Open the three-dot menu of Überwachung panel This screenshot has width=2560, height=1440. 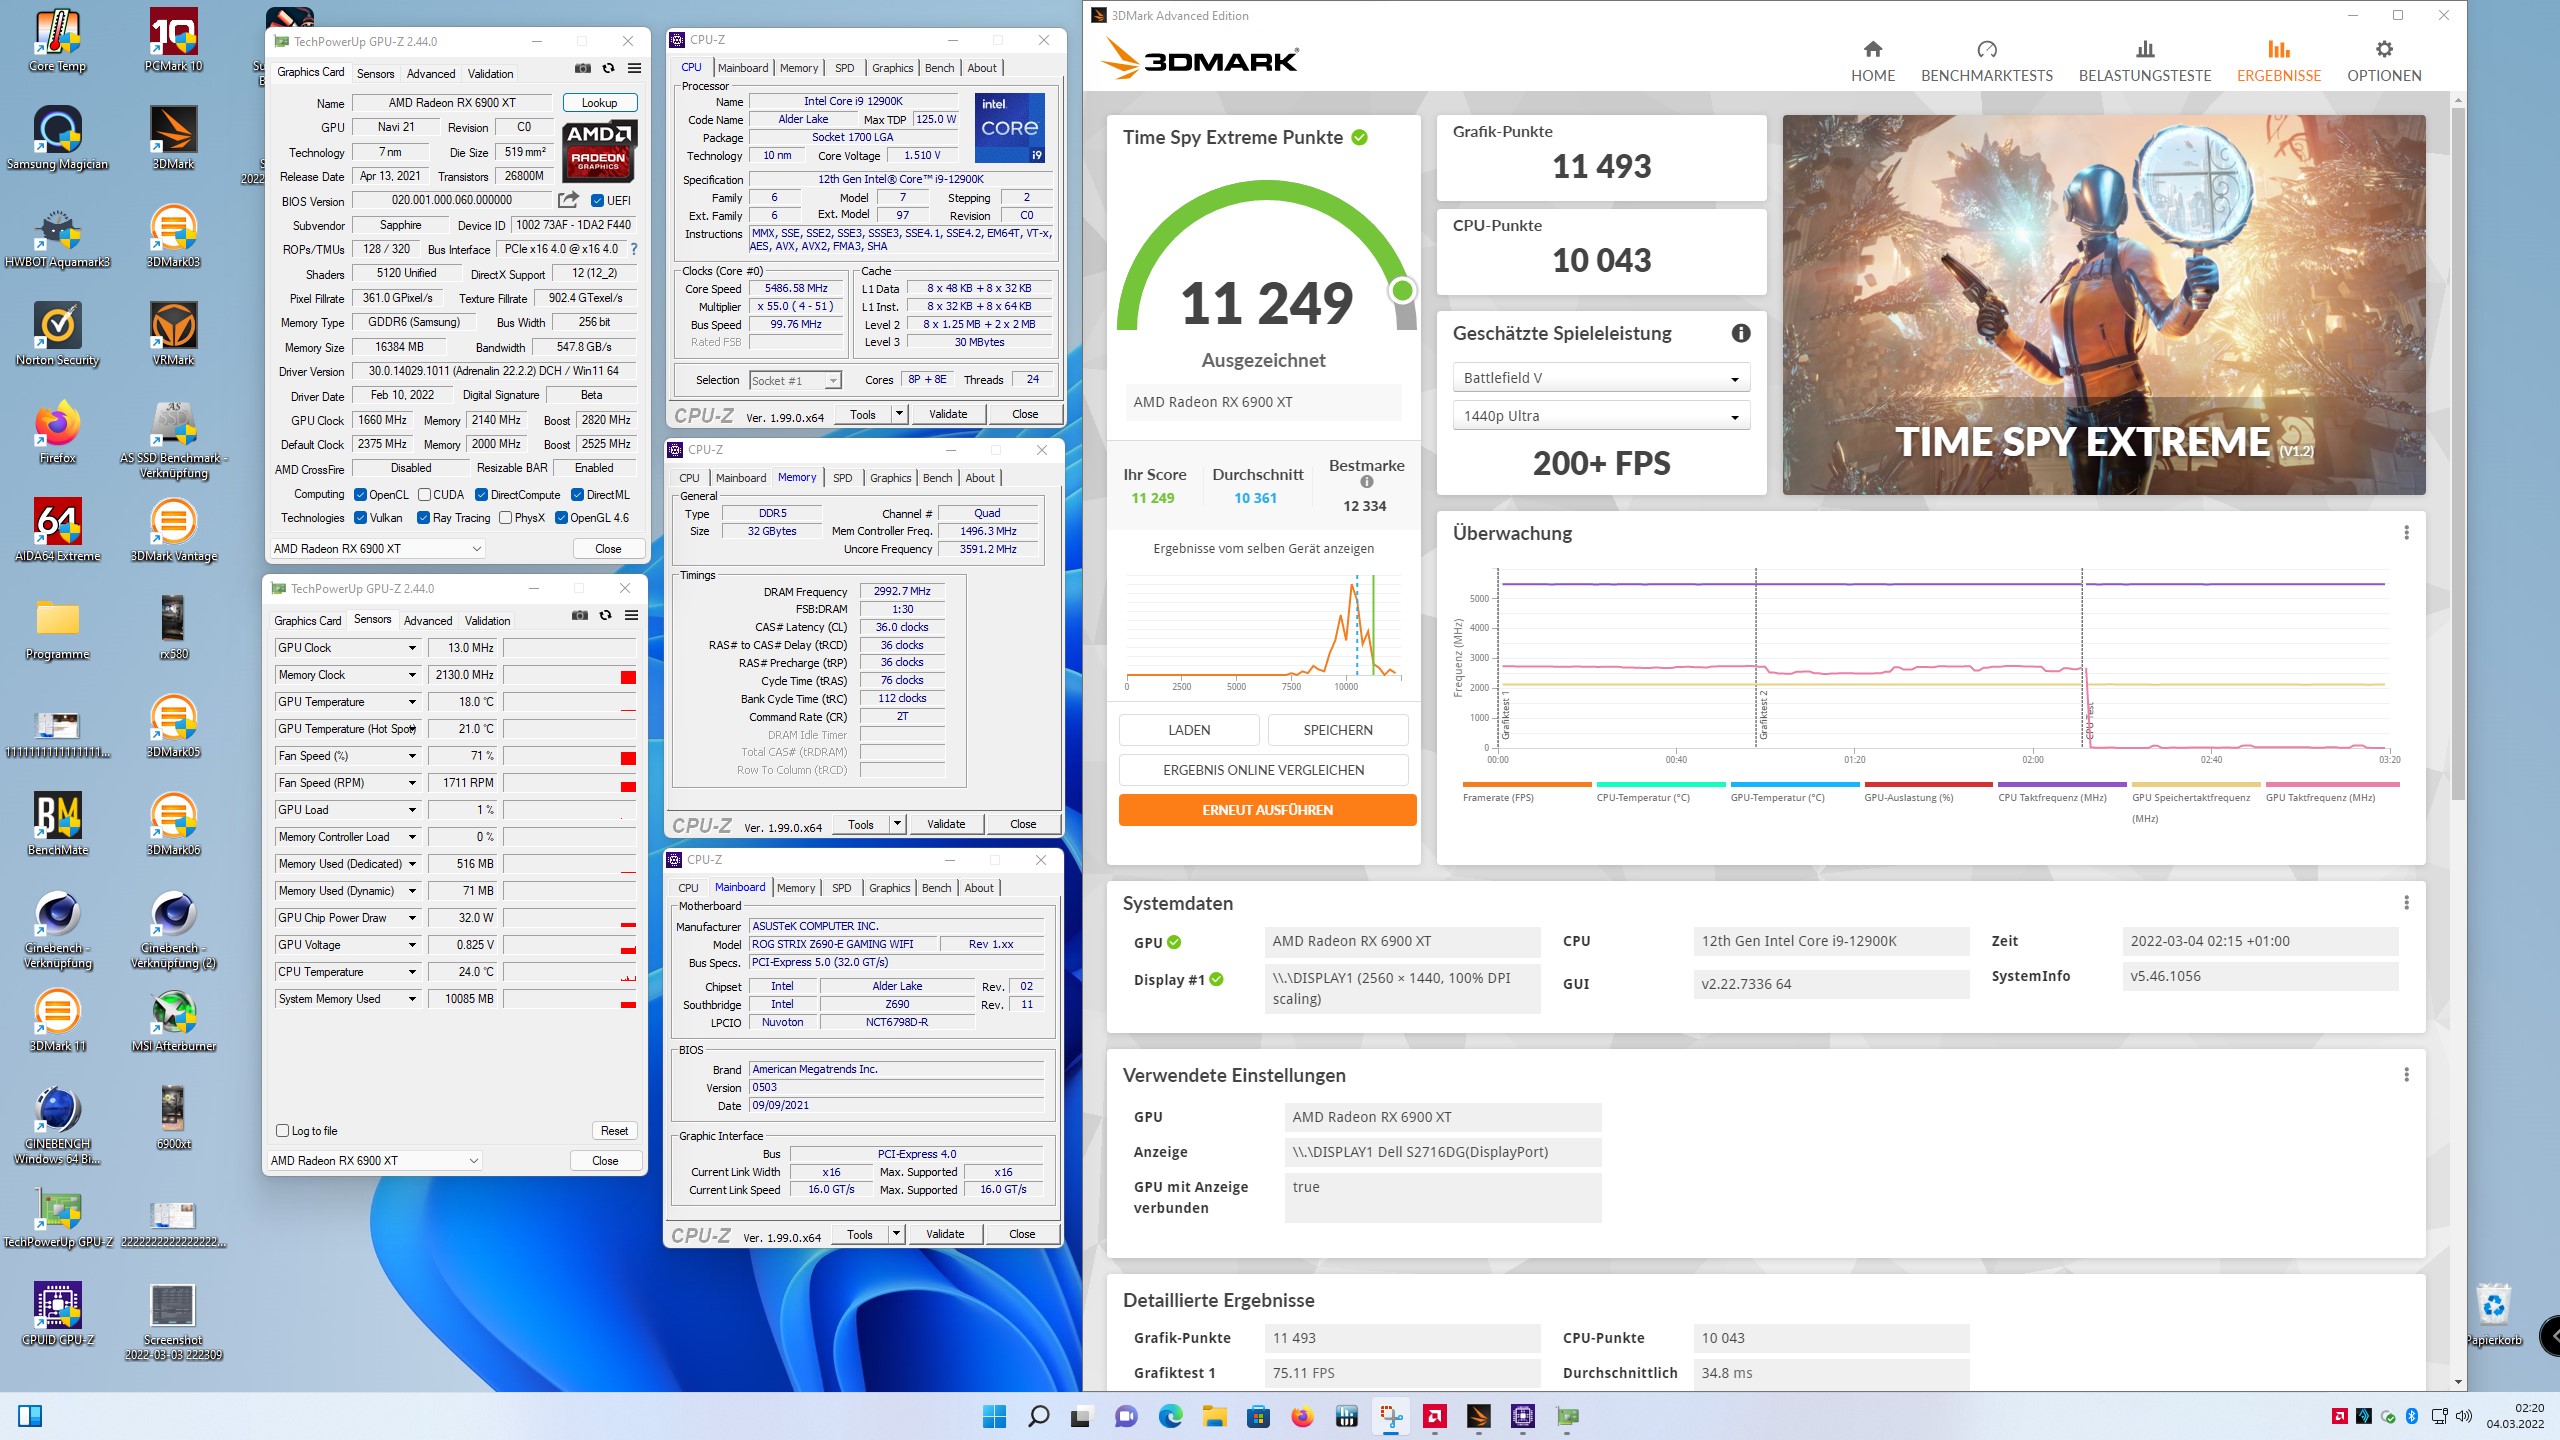[2406, 533]
